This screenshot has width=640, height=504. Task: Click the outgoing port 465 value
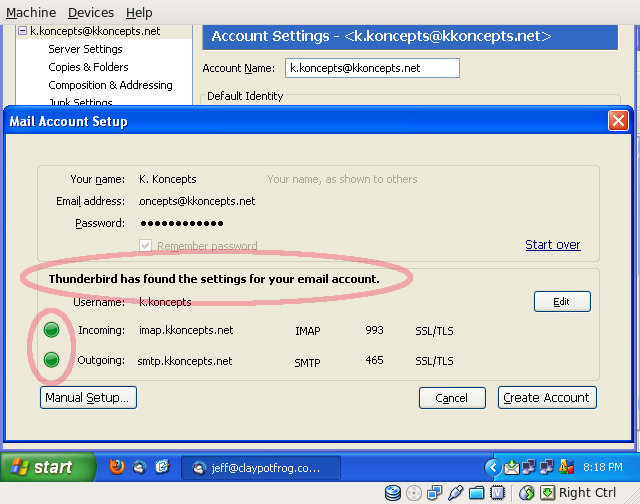pos(374,360)
